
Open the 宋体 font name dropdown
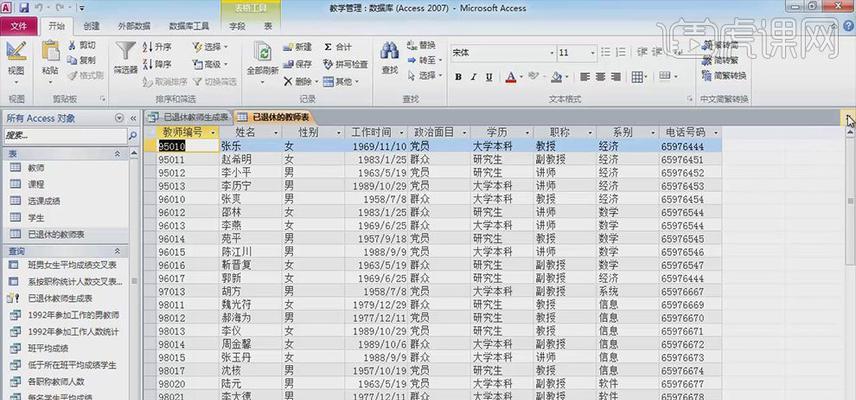[x=551, y=53]
